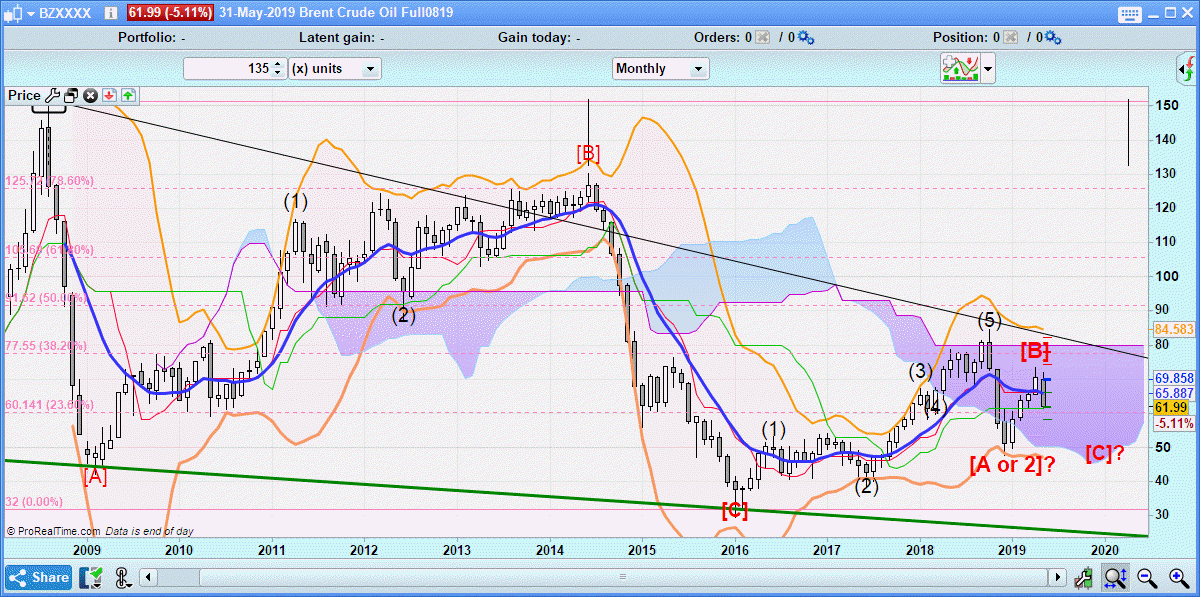The height and width of the screenshot is (597, 1200).
Task: Click the red [A] label near 2009
Action: coord(95,476)
